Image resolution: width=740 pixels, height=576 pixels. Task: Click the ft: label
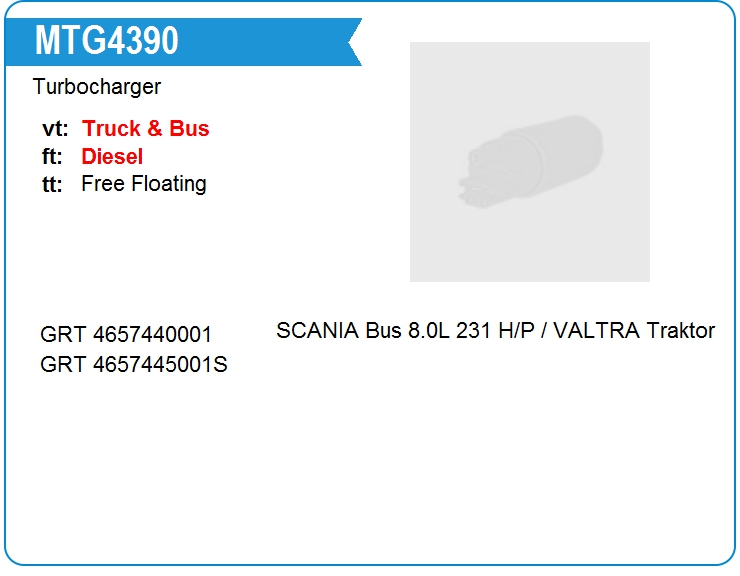click(x=52, y=156)
